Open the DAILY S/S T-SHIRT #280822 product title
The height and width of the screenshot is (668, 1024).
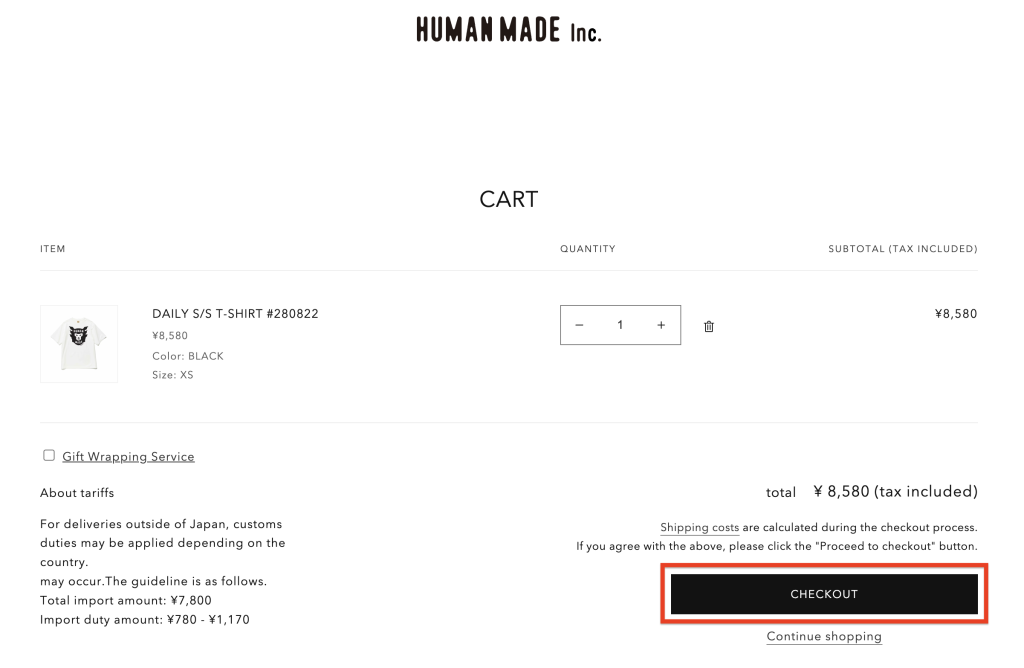tap(235, 314)
